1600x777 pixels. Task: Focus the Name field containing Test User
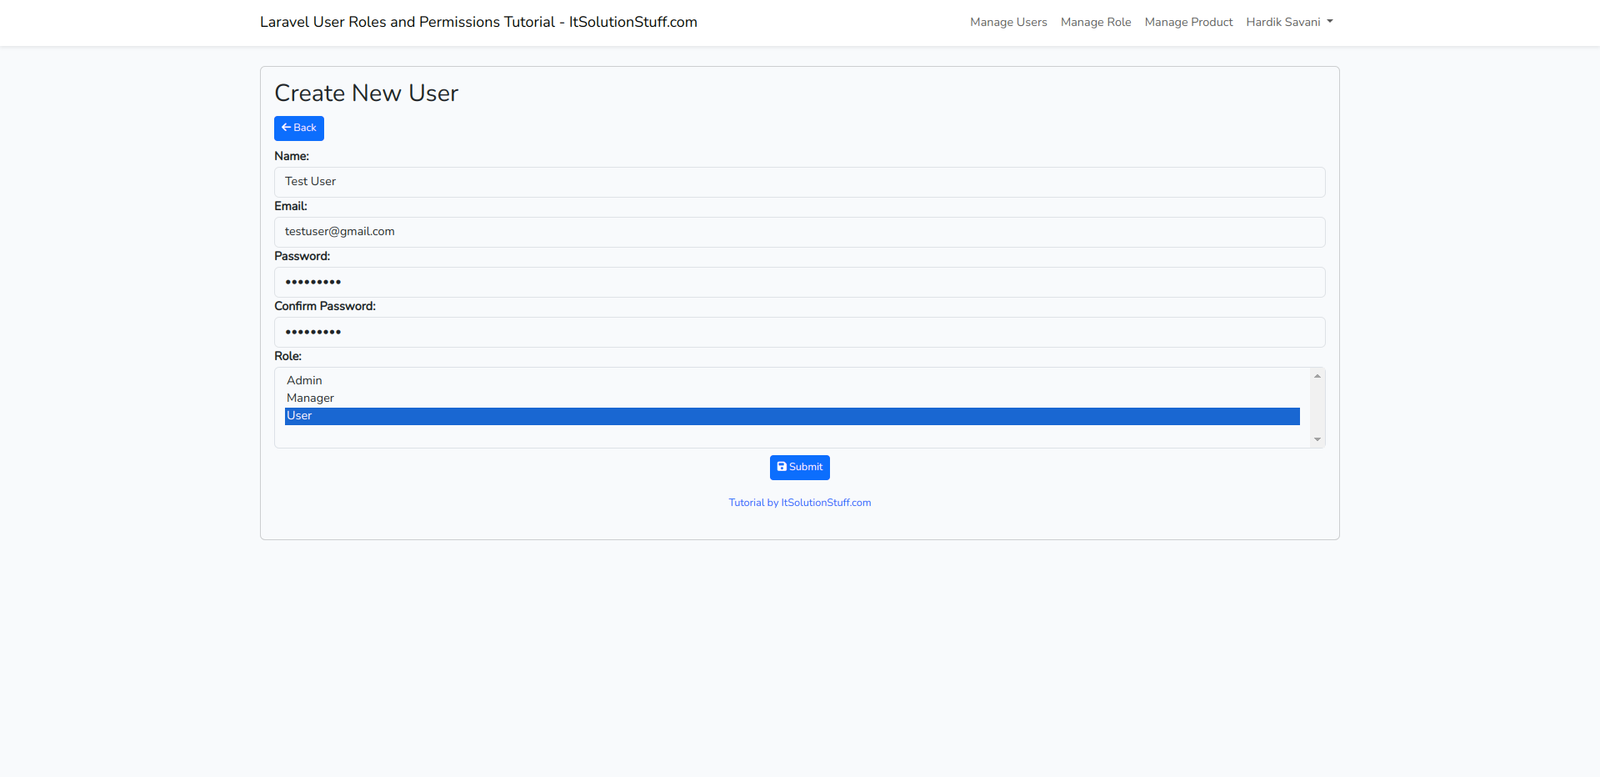pos(799,182)
